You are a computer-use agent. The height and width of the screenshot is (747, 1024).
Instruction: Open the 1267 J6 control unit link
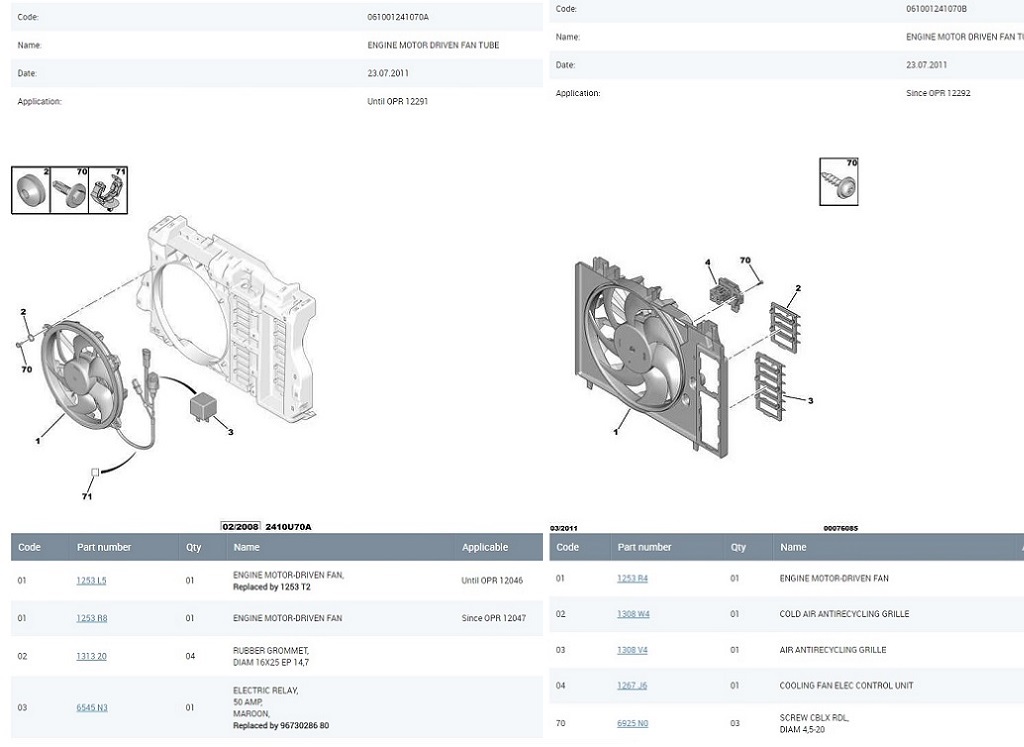[x=632, y=686]
